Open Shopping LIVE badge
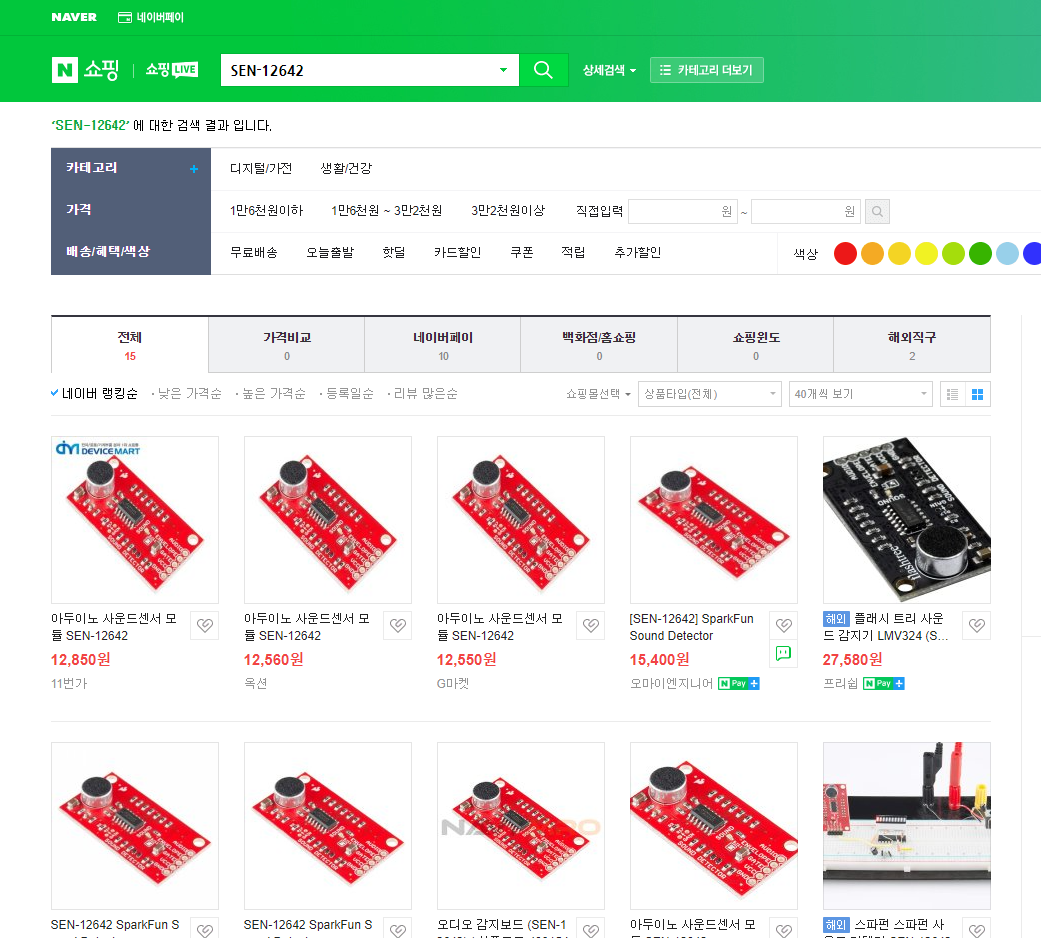The image size is (1041, 938). pyautogui.click(x=172, y=70)
